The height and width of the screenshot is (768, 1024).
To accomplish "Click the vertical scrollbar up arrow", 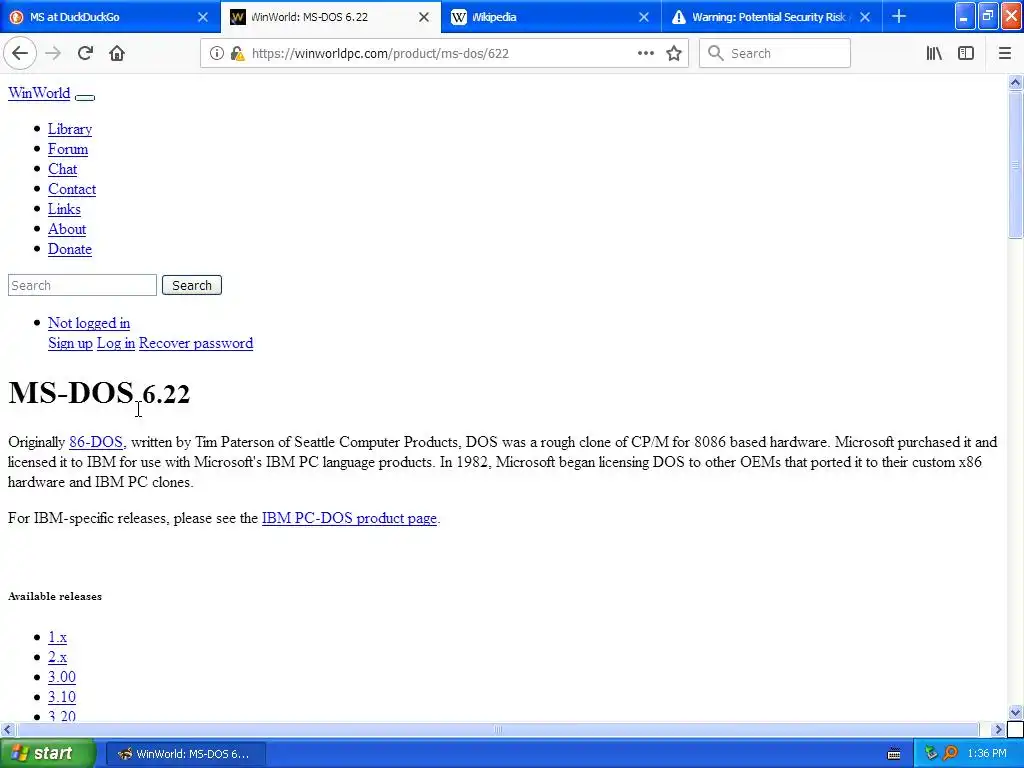I will [1015, 82].
